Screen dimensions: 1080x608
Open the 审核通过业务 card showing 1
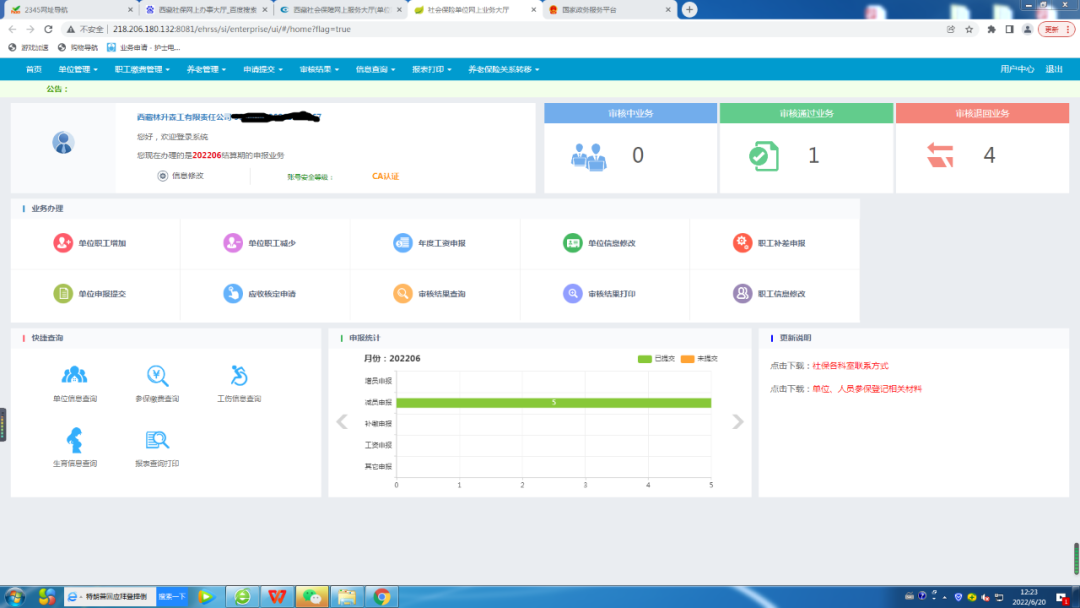tap(807, 147)
